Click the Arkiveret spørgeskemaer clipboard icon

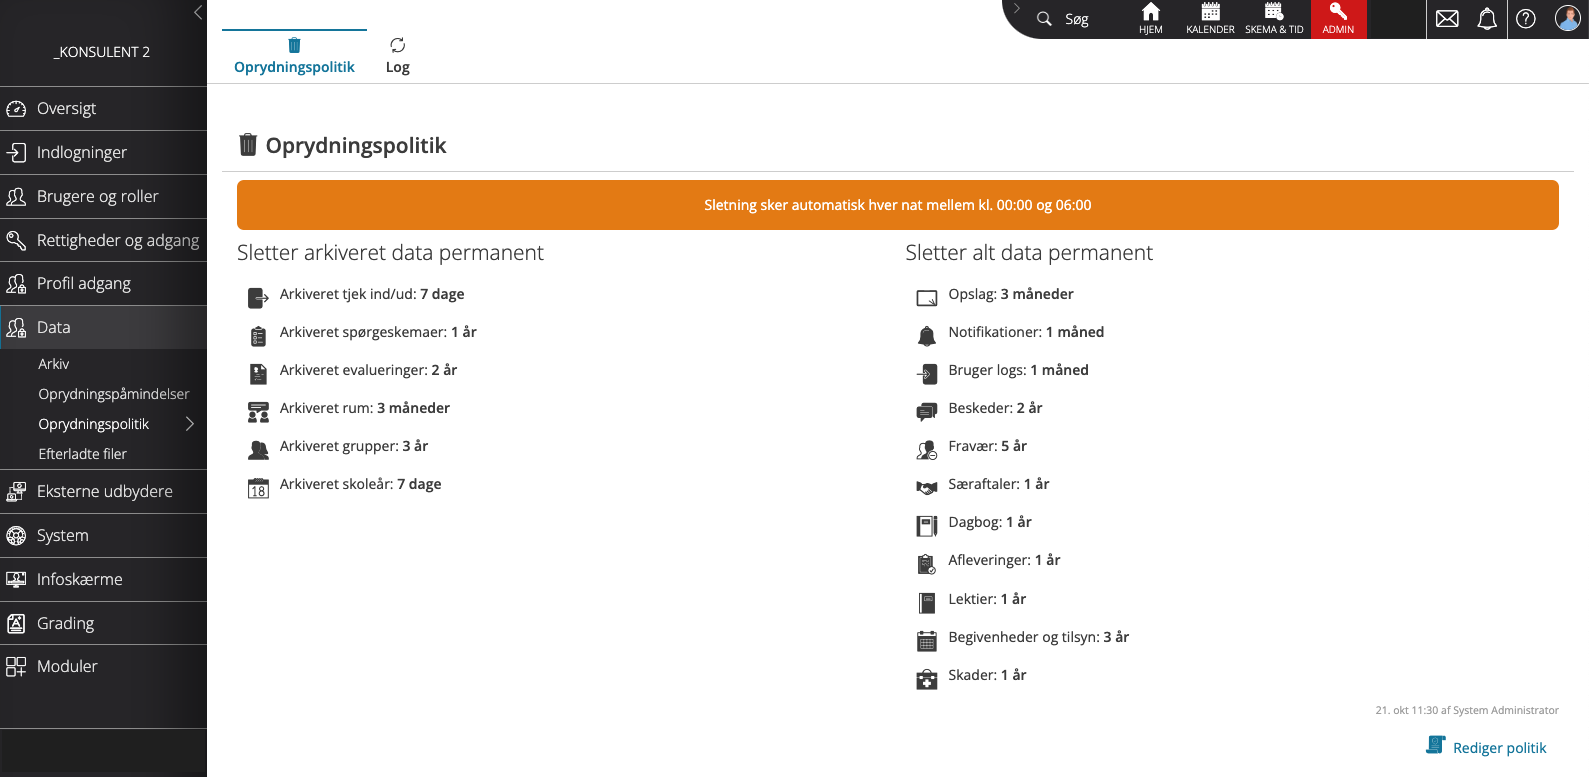(x=258, y=336)
